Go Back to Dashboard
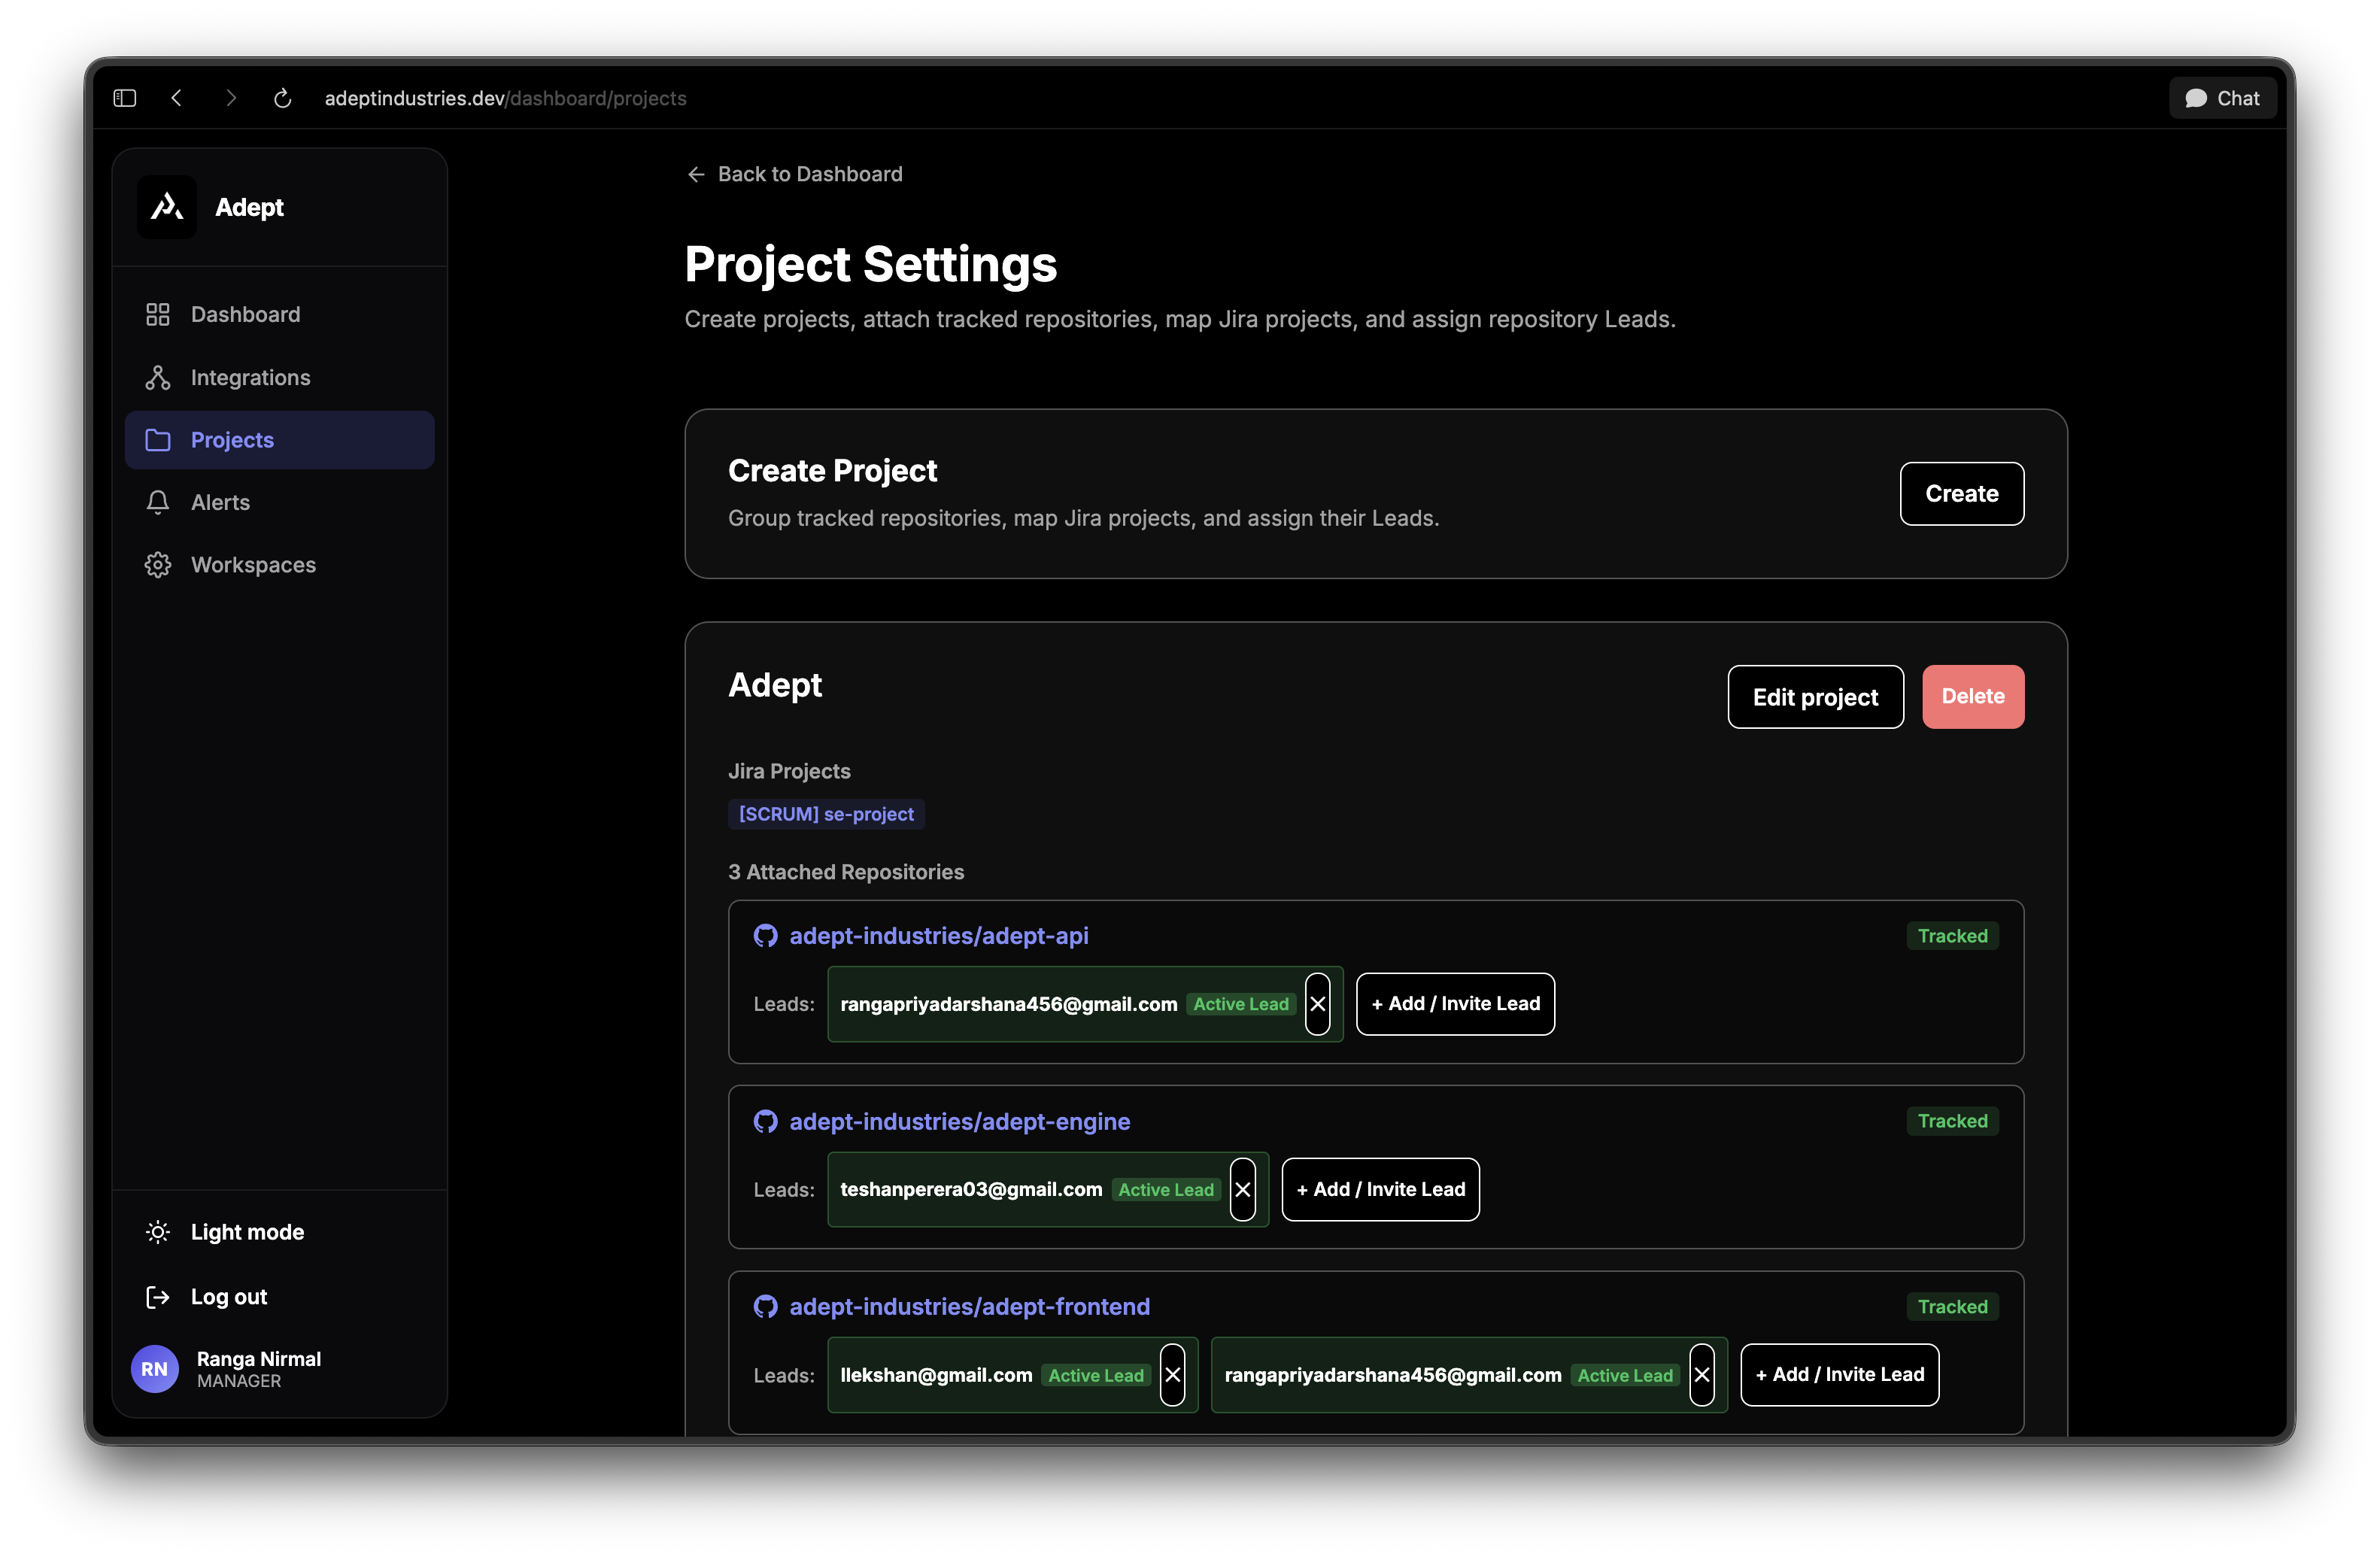 (x=795, y=174)
